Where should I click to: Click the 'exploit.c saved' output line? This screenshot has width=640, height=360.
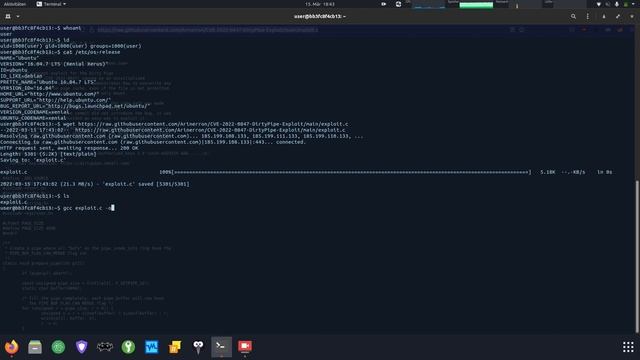[95, 184]
